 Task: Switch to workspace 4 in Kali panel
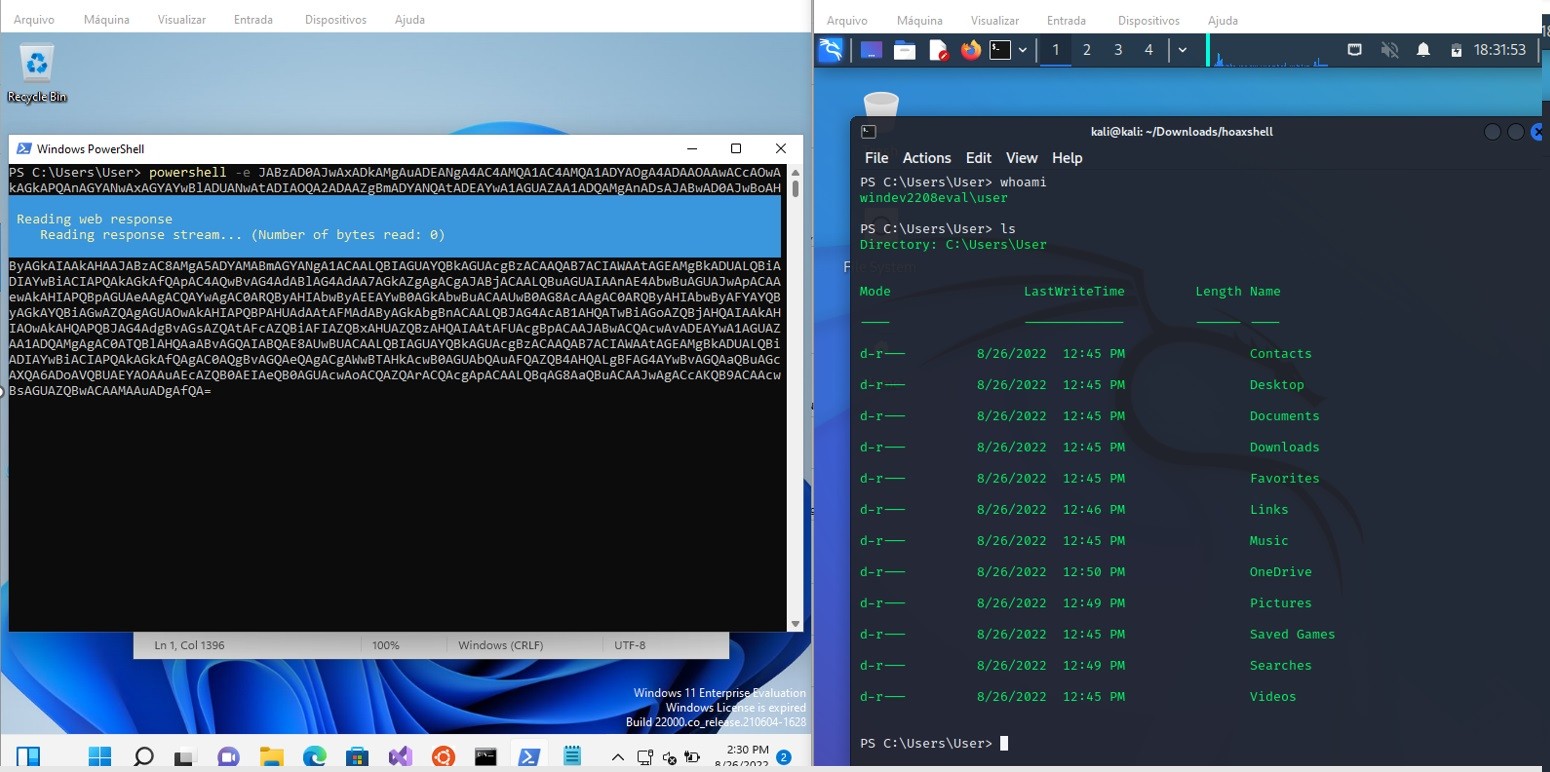click(1149, 50)
